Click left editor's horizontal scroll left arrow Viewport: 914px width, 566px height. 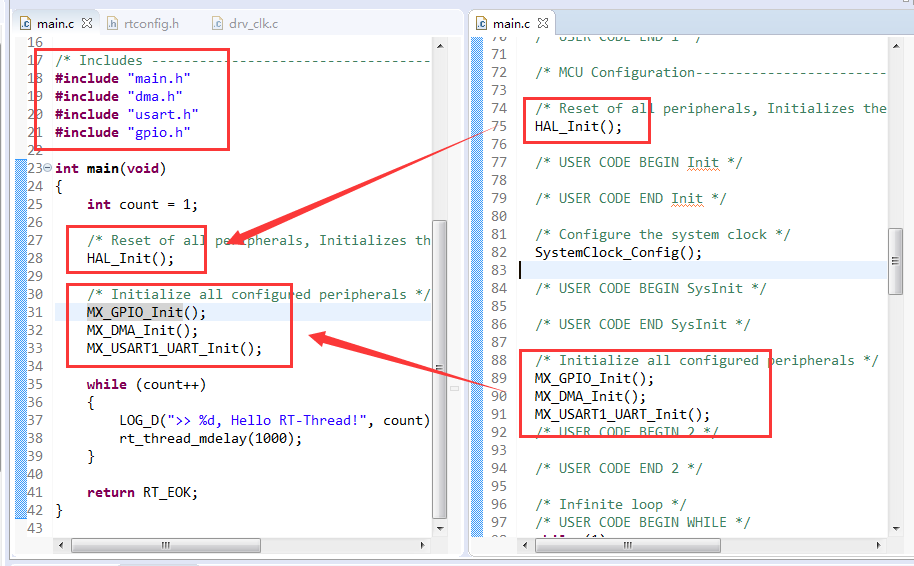pyautogui.click(x=62, y=546)
